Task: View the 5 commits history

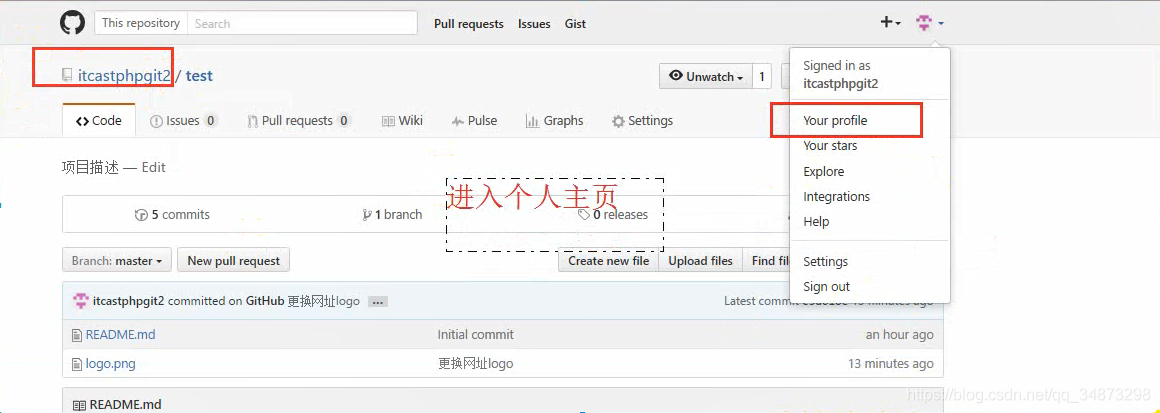Action: (x=172, y=215)
